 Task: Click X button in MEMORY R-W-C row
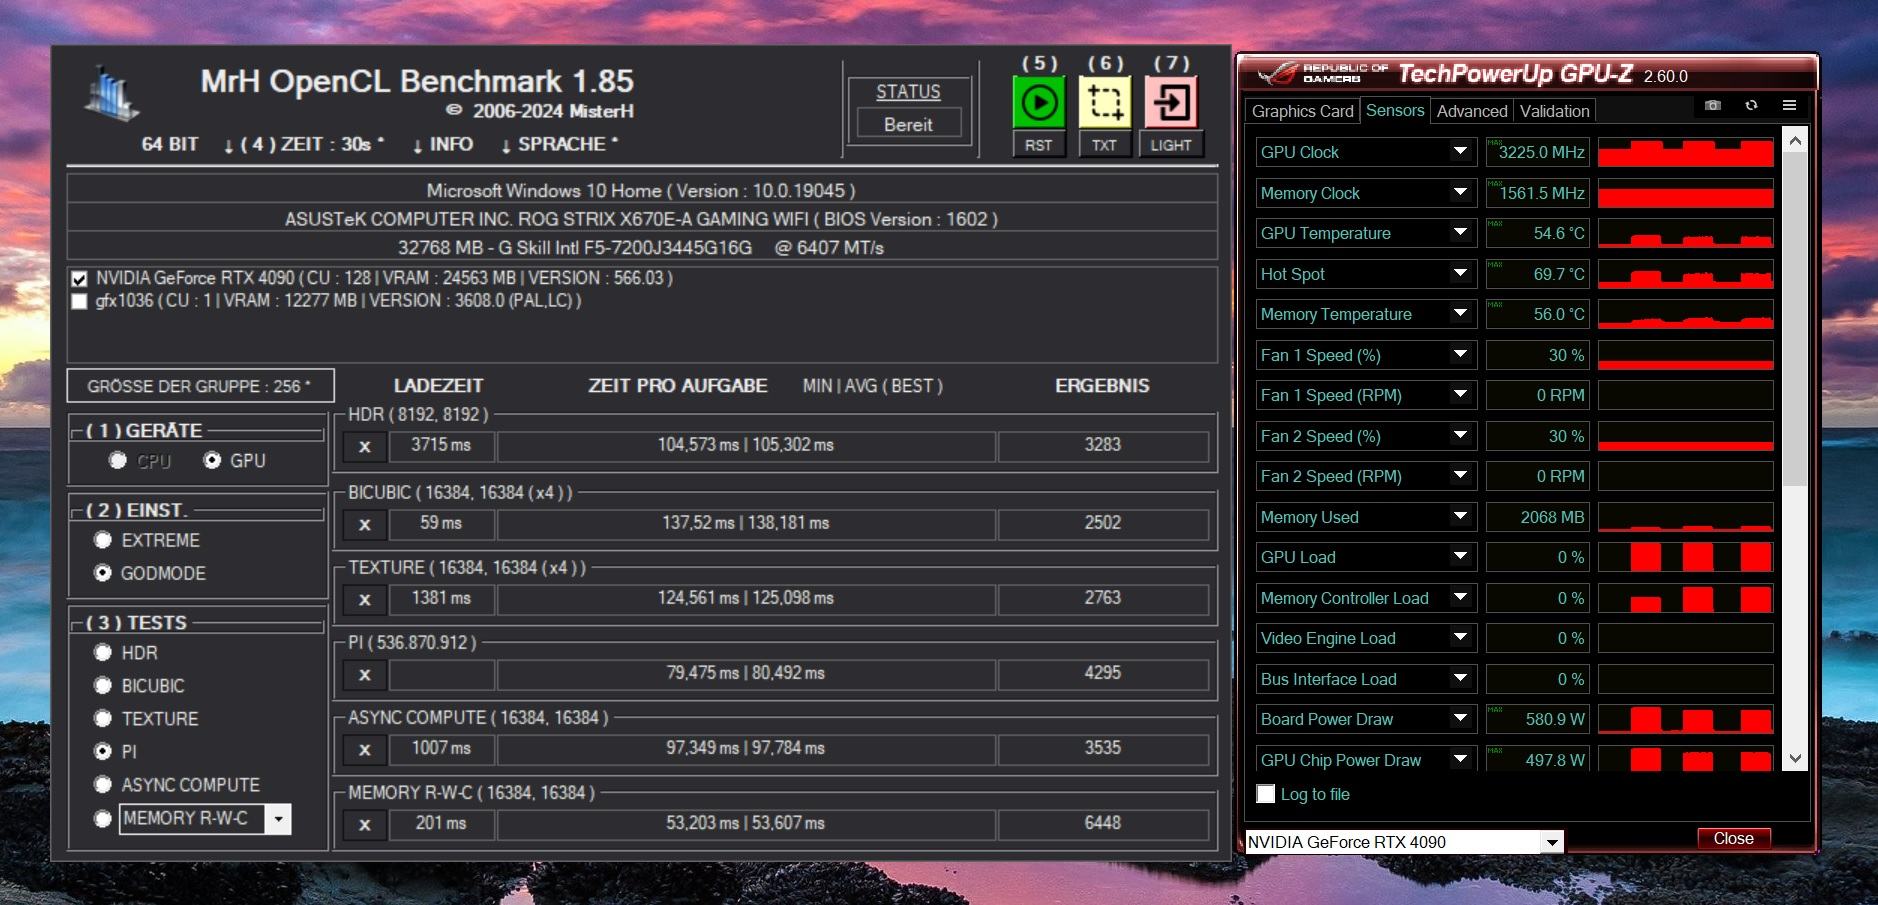coord(365,824)
